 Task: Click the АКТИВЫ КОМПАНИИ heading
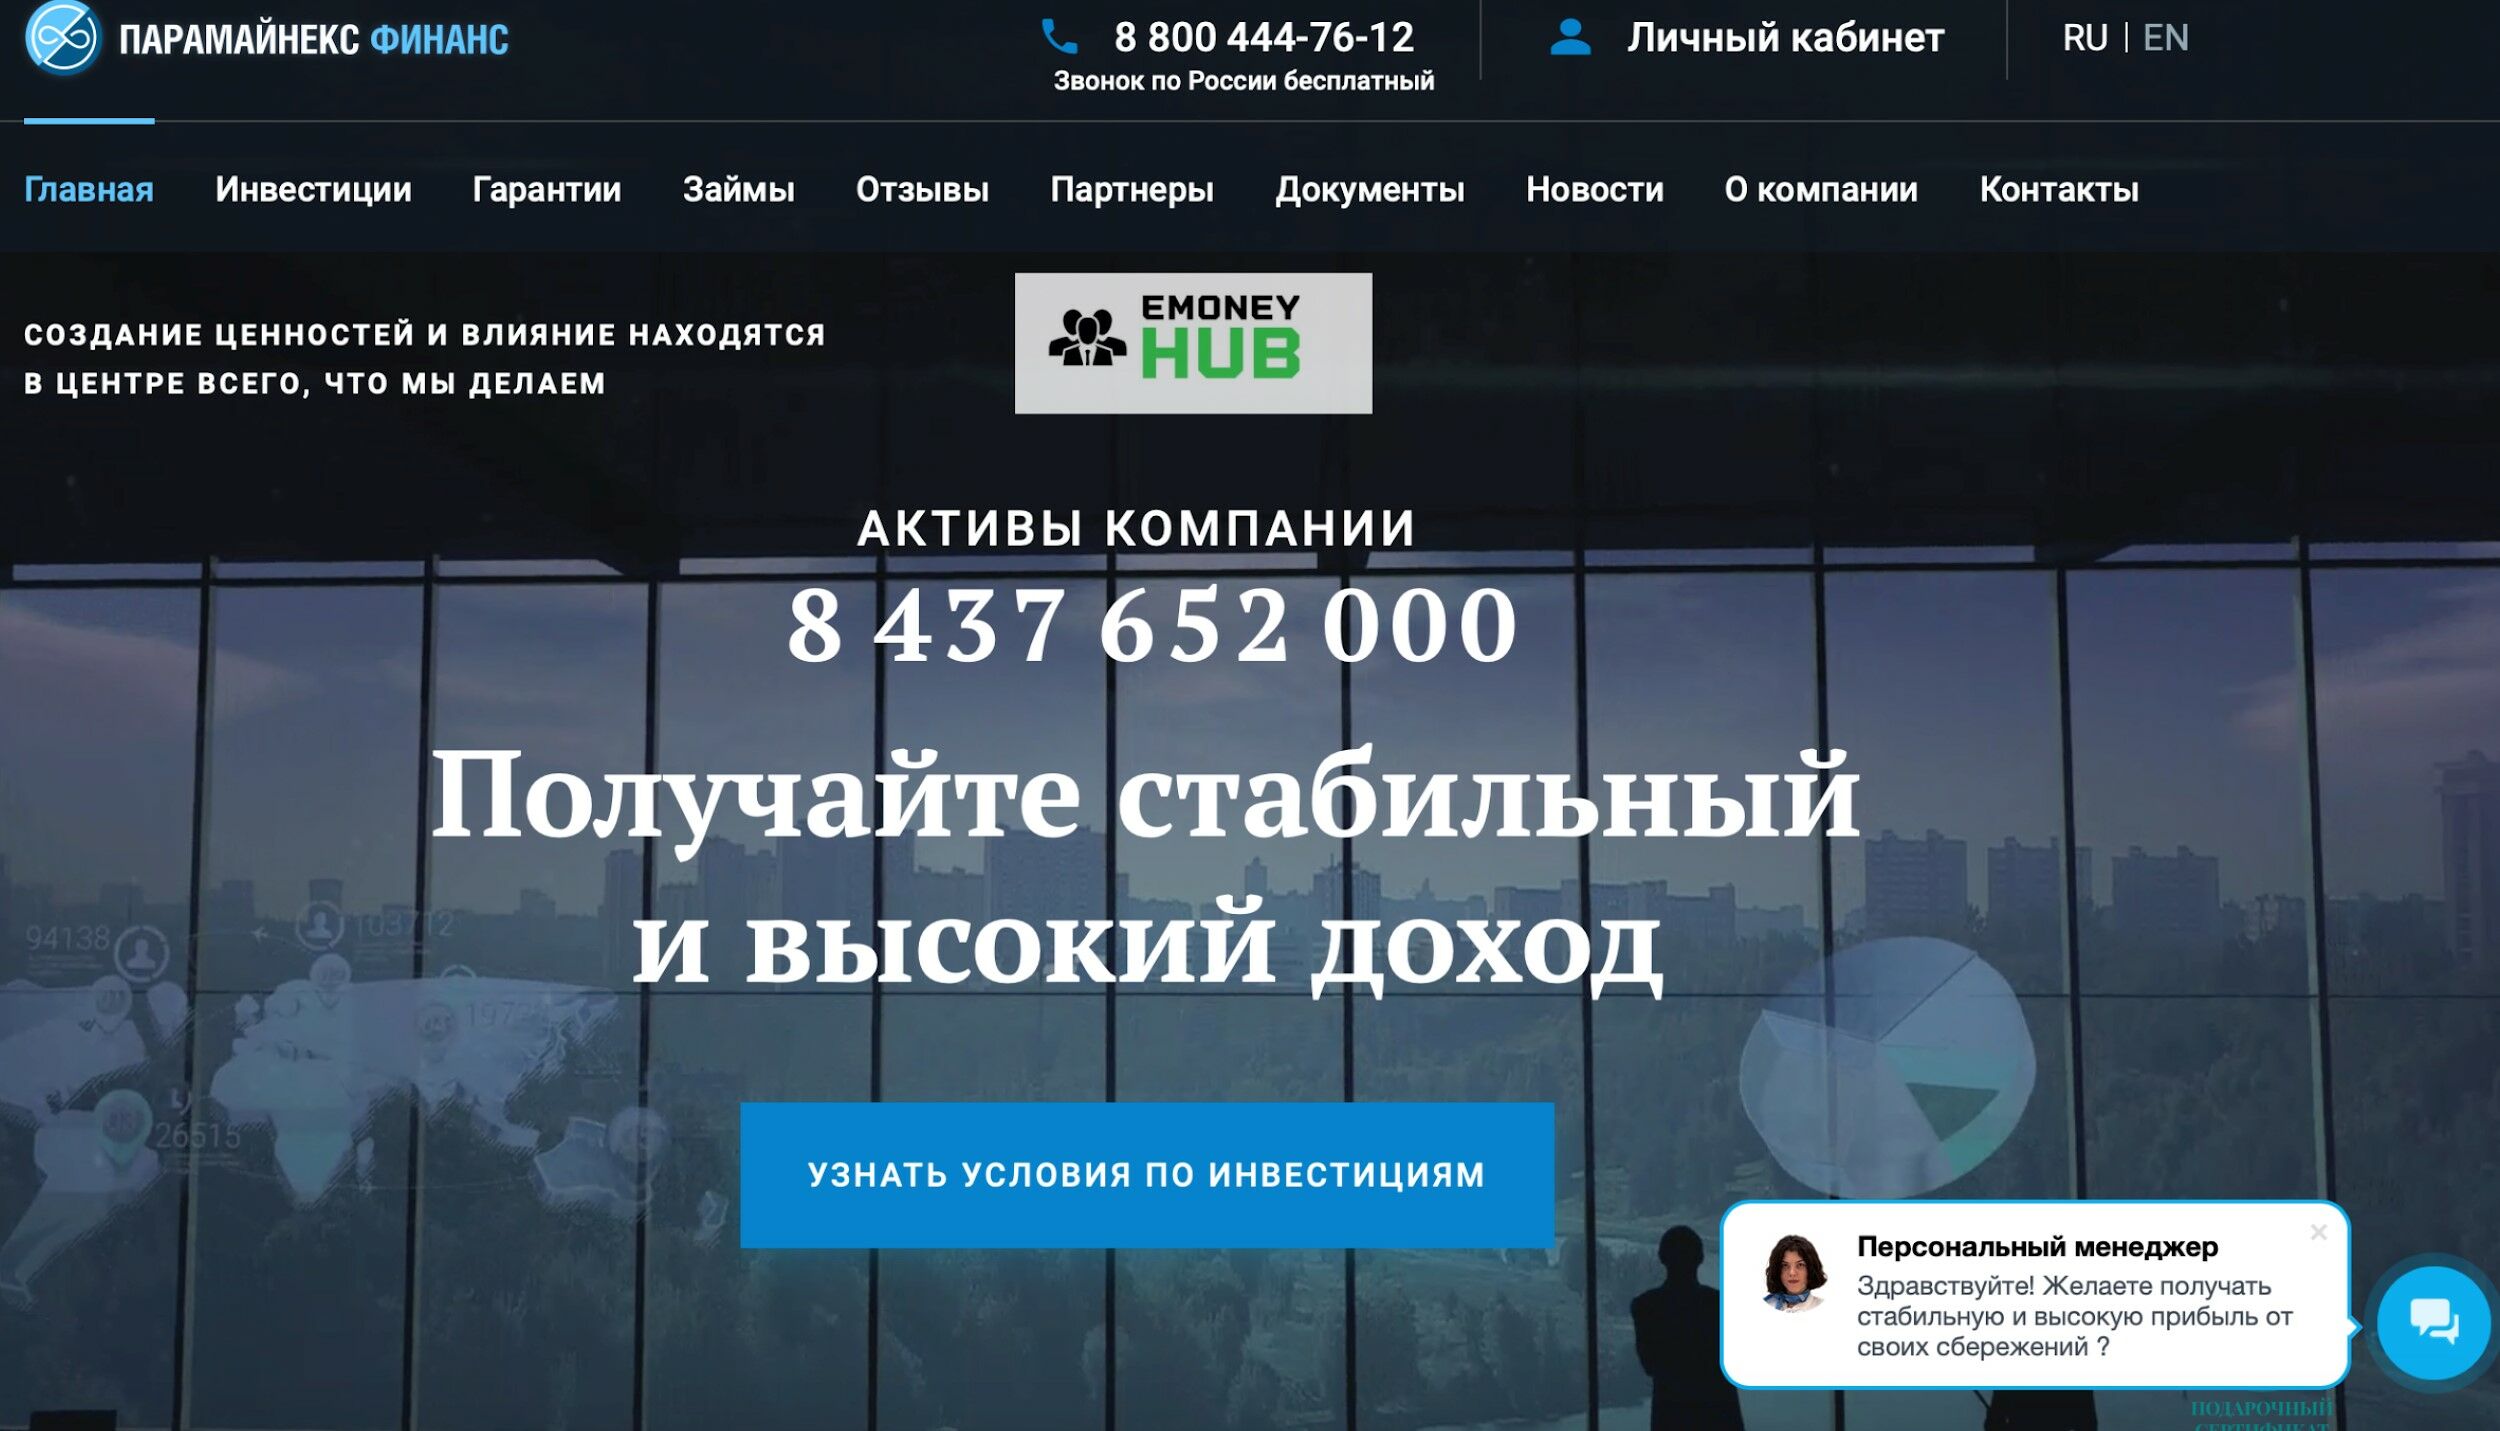(x=1136, y=528)
